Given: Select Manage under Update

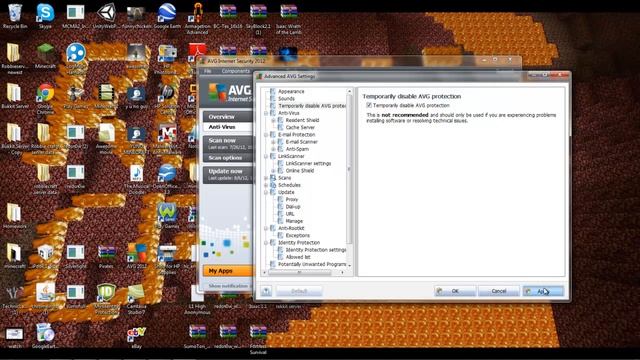Looking at the screenshot, I should click(x=294, y=221).
